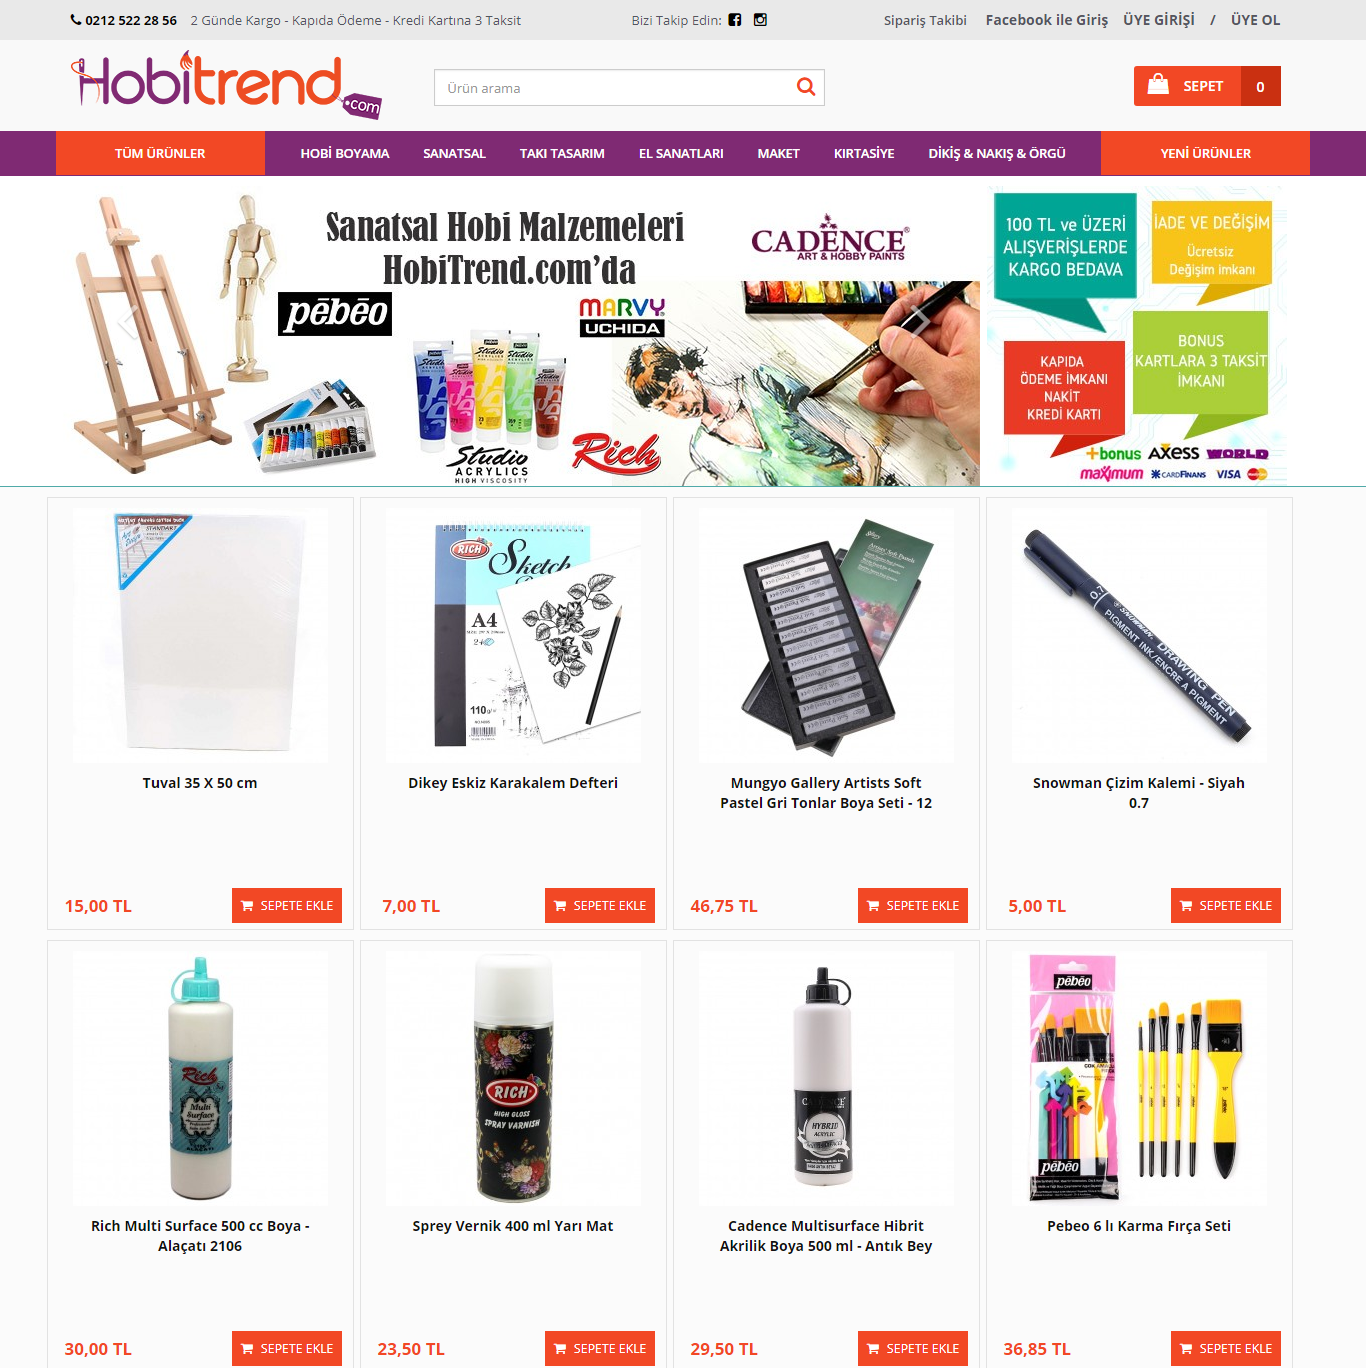Open the Facebook page icon
Viewport: 1366px width, 1368px height.
tap(735, 20)
